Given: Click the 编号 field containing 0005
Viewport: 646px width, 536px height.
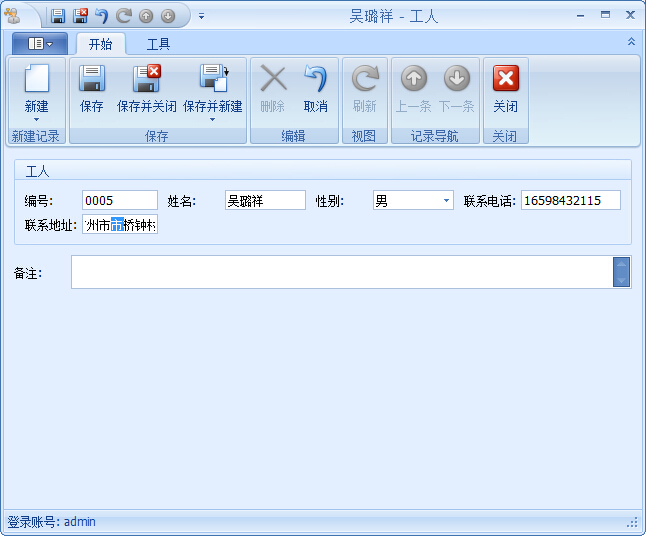Looking at the screenshot, I should pyautogui.click(x=119, y=201).
